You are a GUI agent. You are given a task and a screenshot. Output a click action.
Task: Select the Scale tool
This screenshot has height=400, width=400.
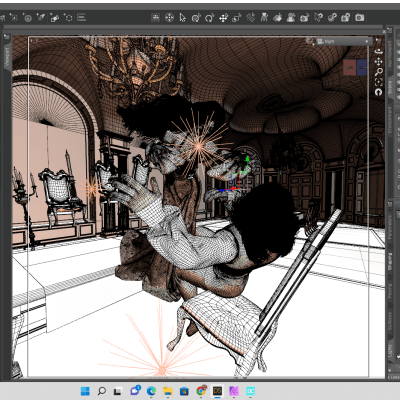pyautogui.click(x=237, y=17)
